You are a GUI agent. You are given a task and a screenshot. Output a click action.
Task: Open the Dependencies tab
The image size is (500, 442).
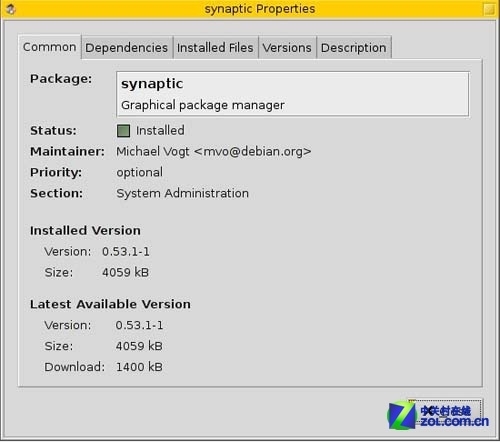click(x=127, y=48)
